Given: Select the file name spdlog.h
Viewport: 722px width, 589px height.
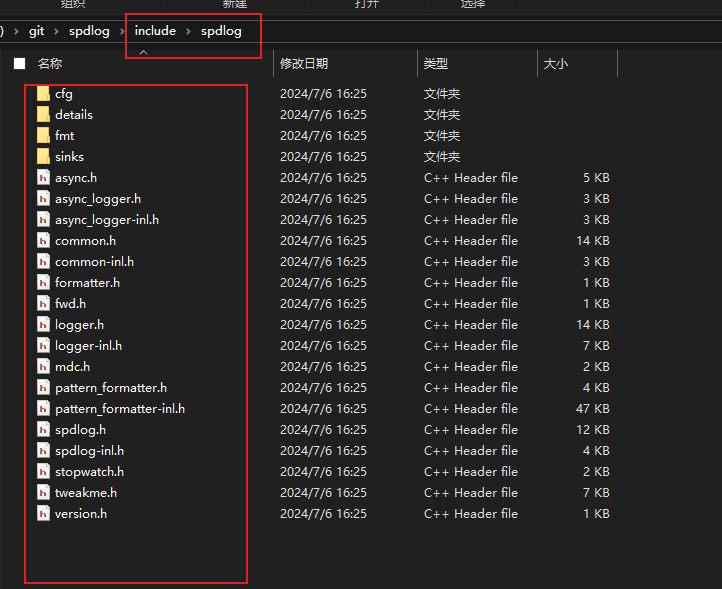Looking at the screenshot, I should pyautogui.click(x=81, y=430).
